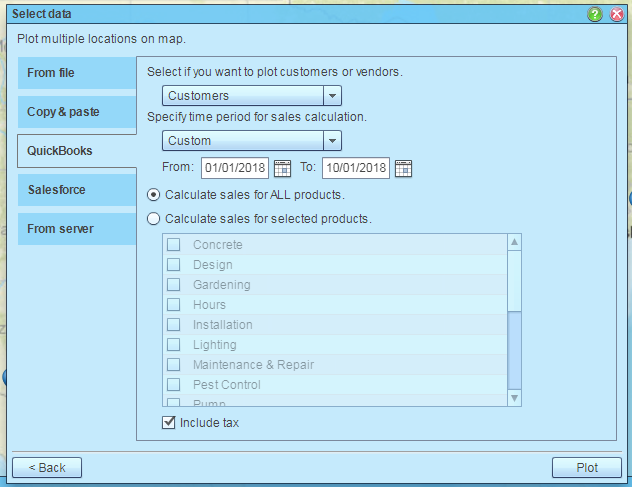Image resolution: width=632 pixels, height=487 pixels.
Task: Click the green help icon
Action: 596,14
